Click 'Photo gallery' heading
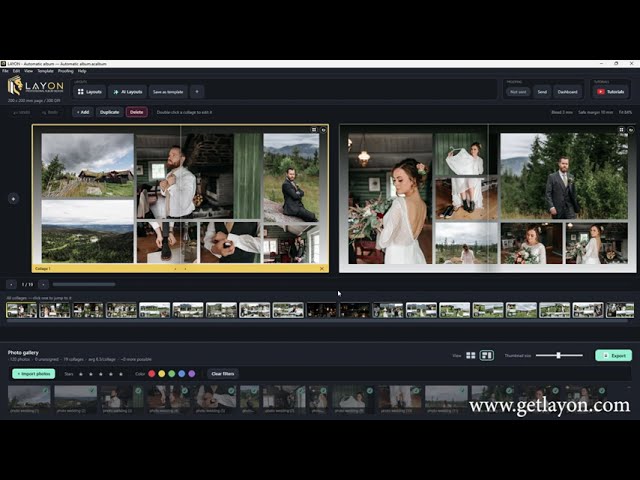The width and height of the screenshot is (640, 480). pos(23,352)
